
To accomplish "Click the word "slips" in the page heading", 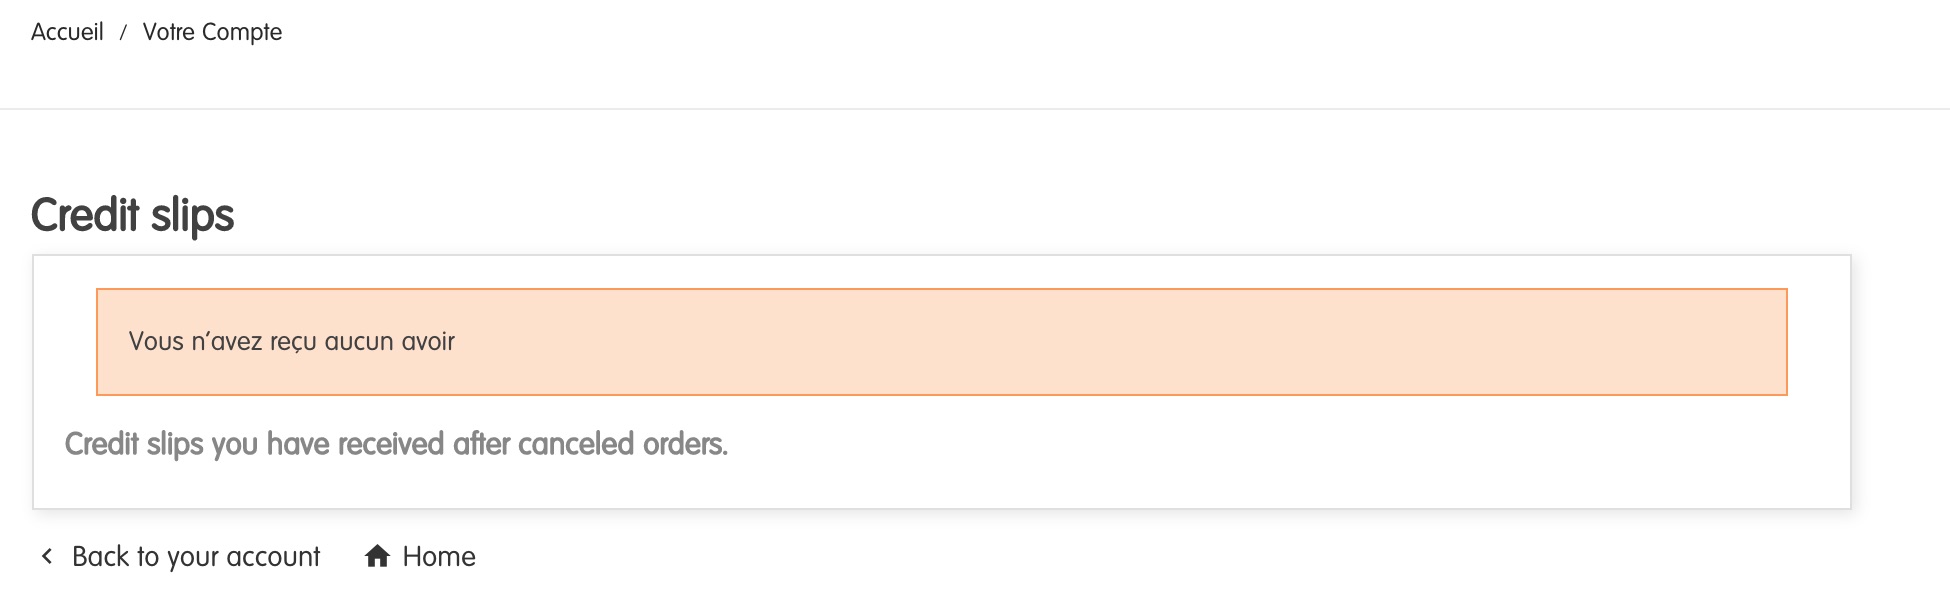I will pyautogui.click(x=191, y=217).
